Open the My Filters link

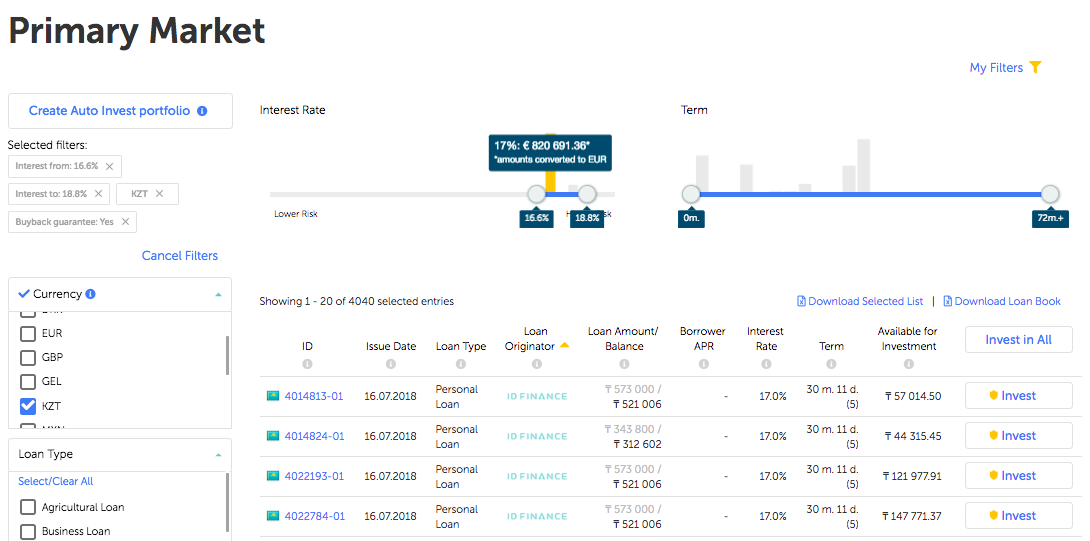[x=996, y=67]
